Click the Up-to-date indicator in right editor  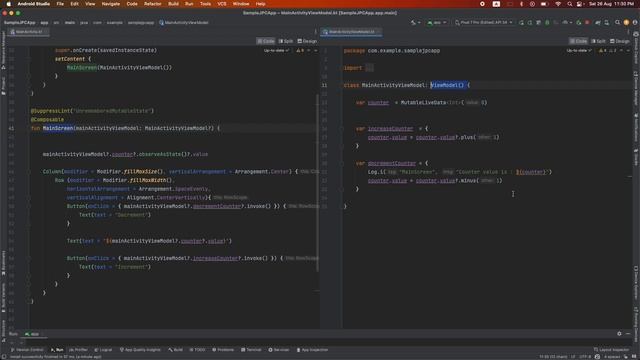pyautogui.click(x=579, y=51)
